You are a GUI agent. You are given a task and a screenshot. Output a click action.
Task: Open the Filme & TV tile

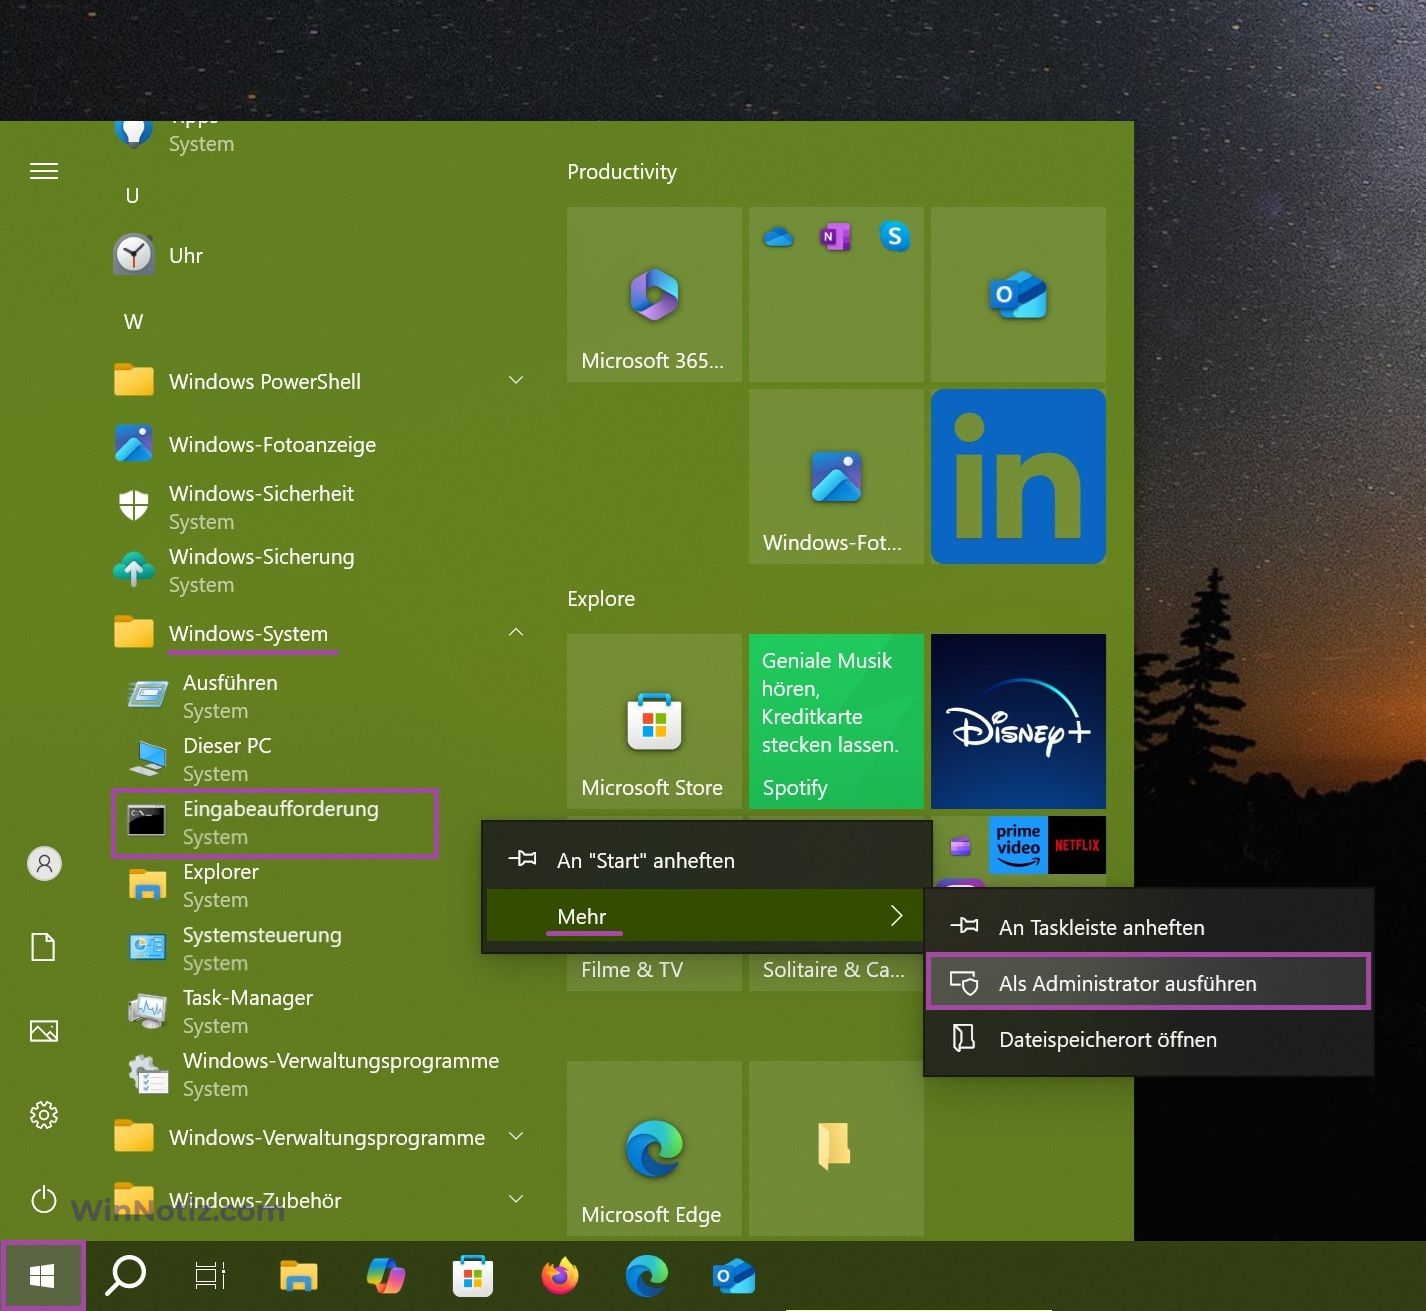(x=654, y=970)
